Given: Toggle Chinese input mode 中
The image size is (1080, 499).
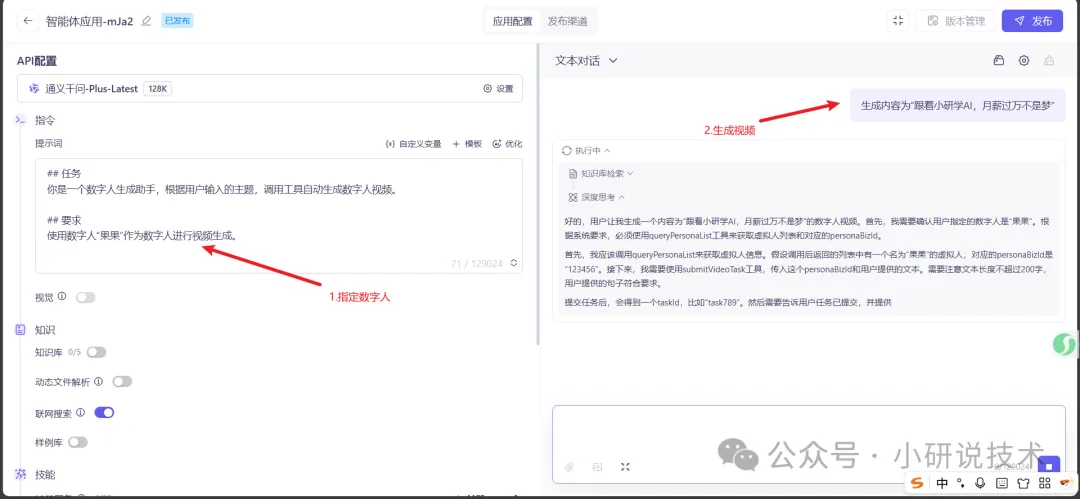Looking at the screenshot, I should pyautogui.click(x=942, y=482).
